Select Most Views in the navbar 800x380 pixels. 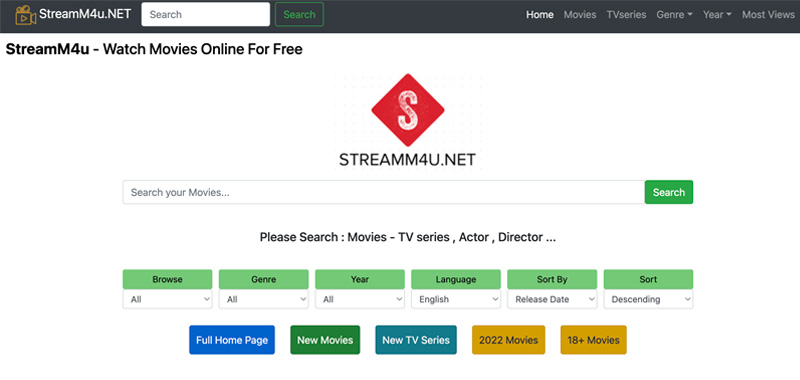click(x=768, y=15)
